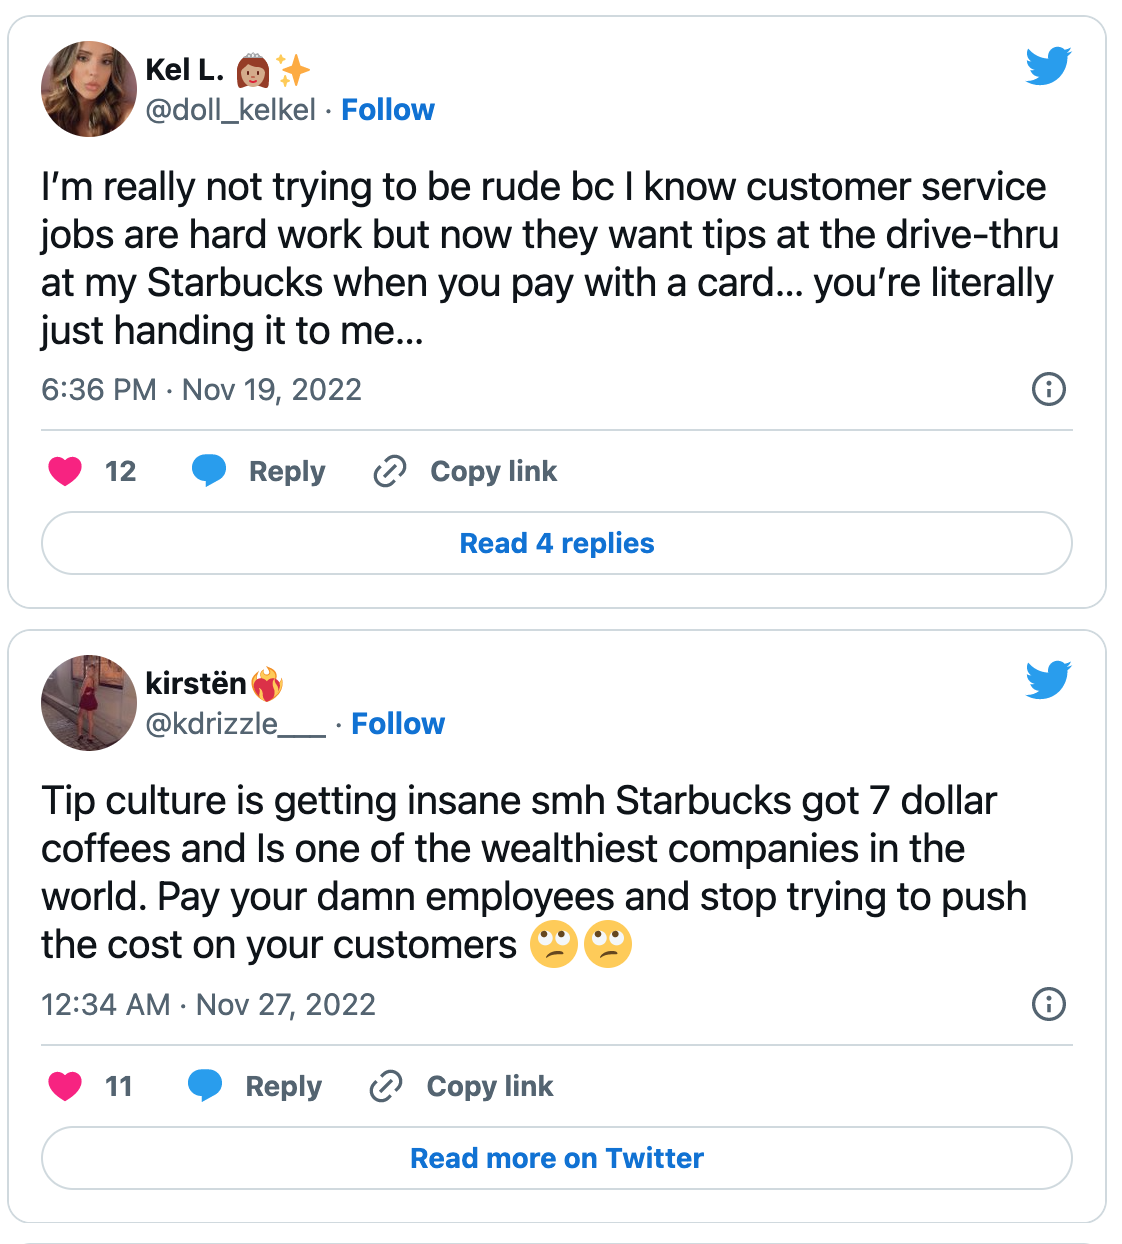1122x1244 pixels.
Task: Open Read more on Twitter
Action: 557,1158
